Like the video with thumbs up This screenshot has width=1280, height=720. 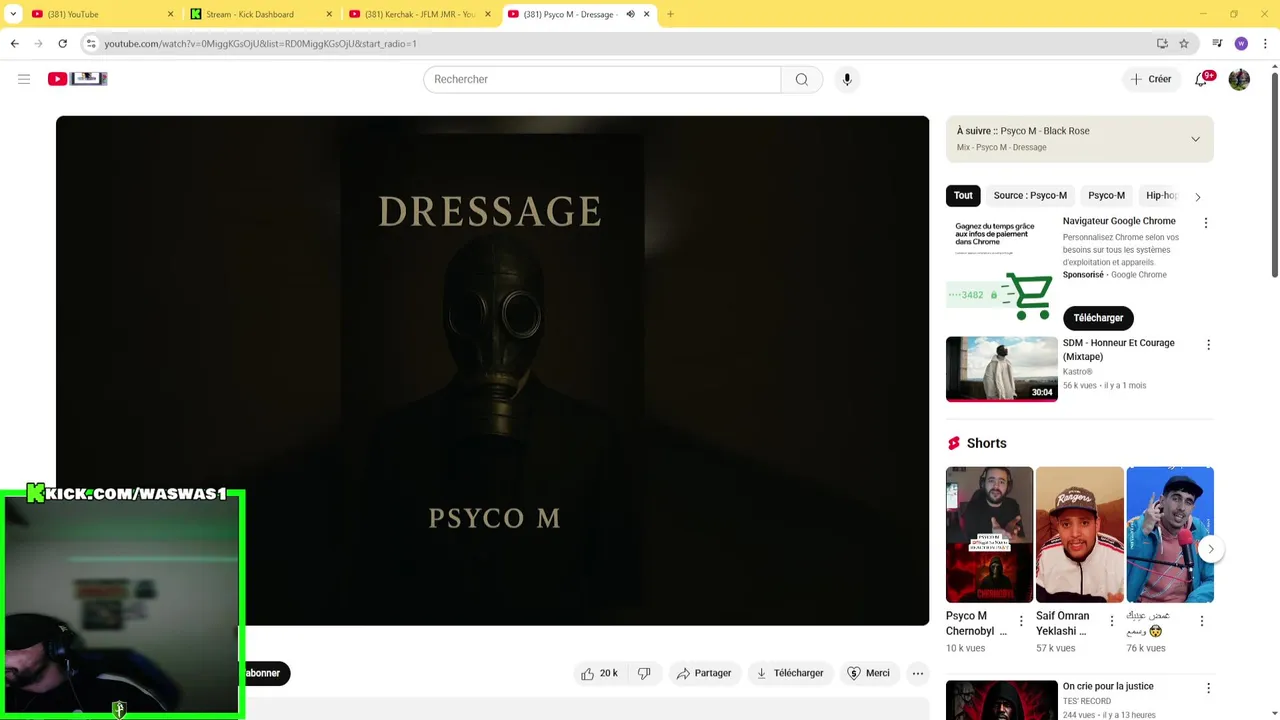[598, 673]
